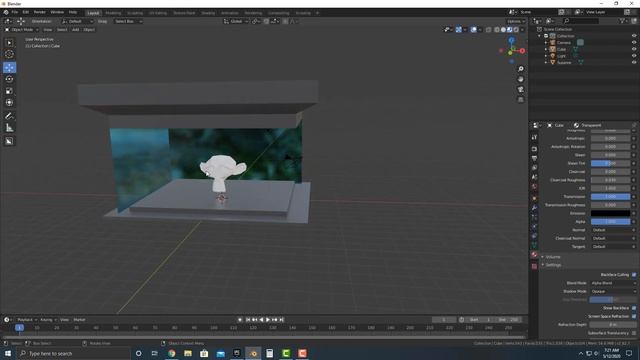640x360 pixels.
Task: Hide the Suzanne object in outliner
Action: [x=634, y=62]
